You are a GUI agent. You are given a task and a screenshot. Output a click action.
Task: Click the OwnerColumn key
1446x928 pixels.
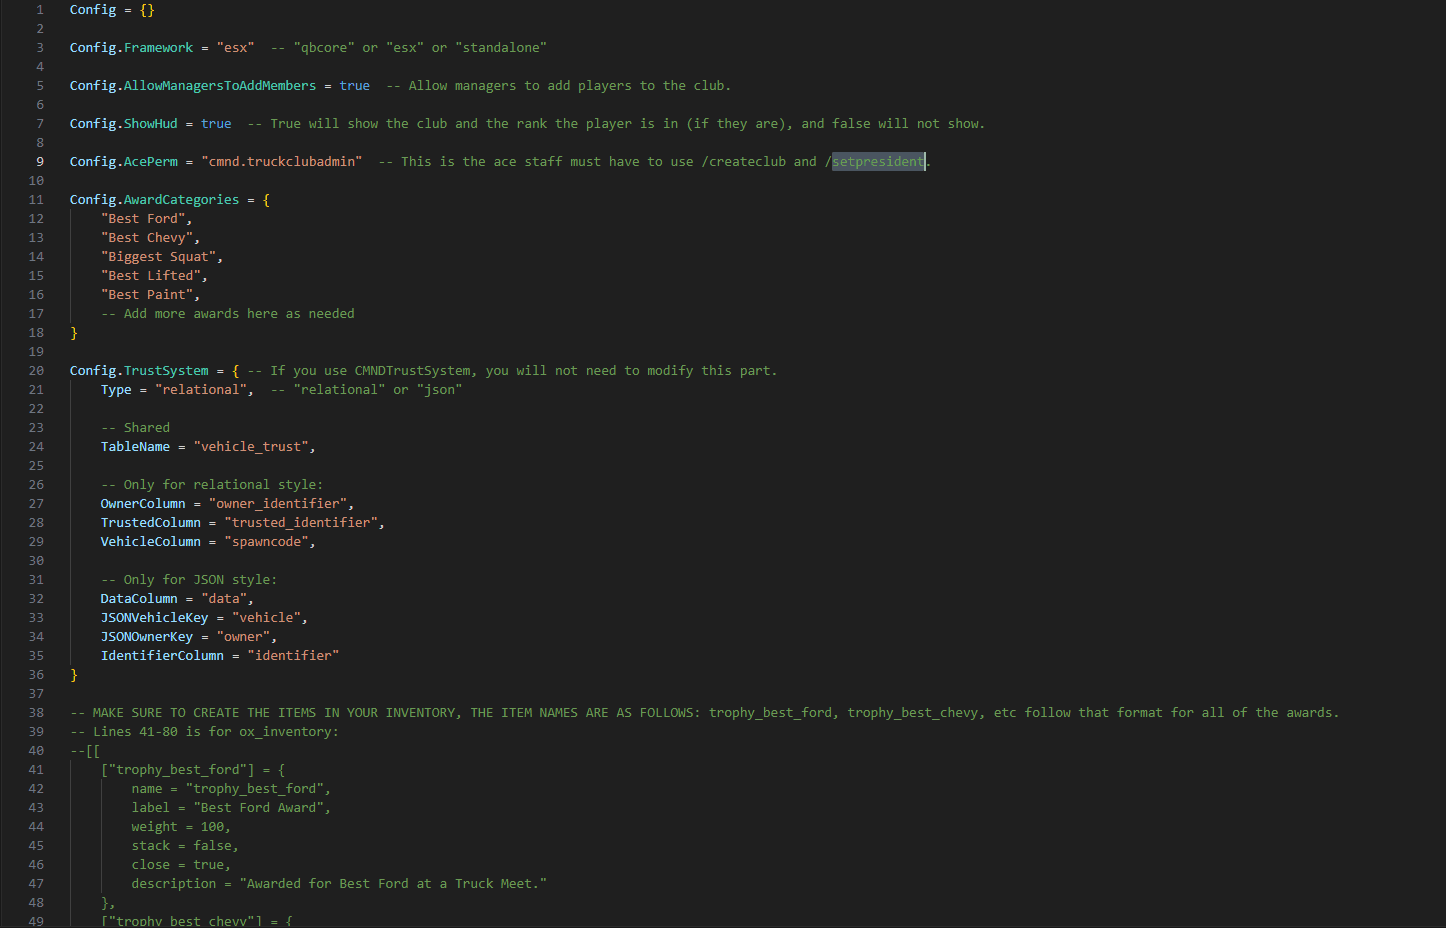click(x=143, y=504)
